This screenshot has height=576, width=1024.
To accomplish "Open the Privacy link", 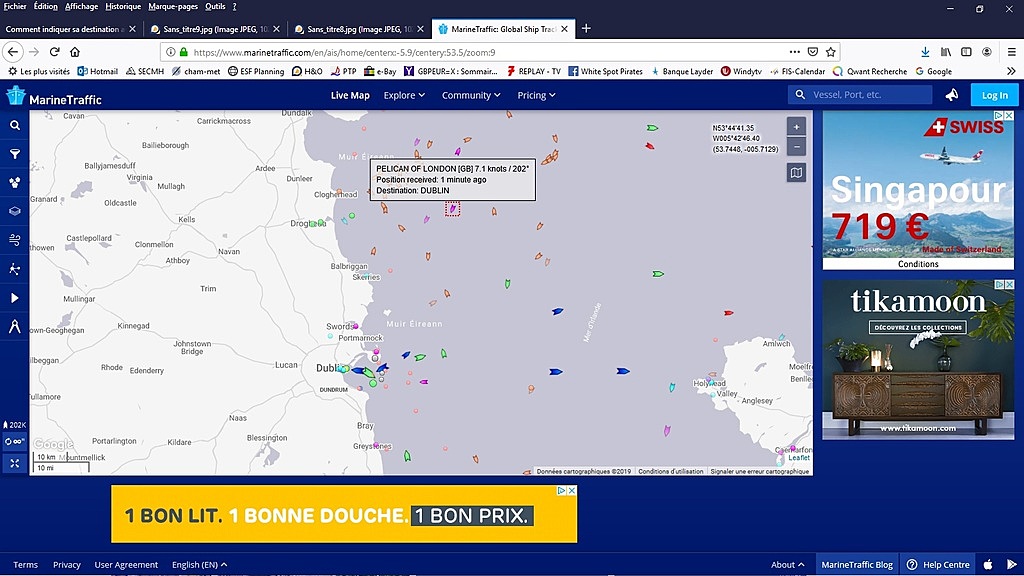I will click(67, 565).
